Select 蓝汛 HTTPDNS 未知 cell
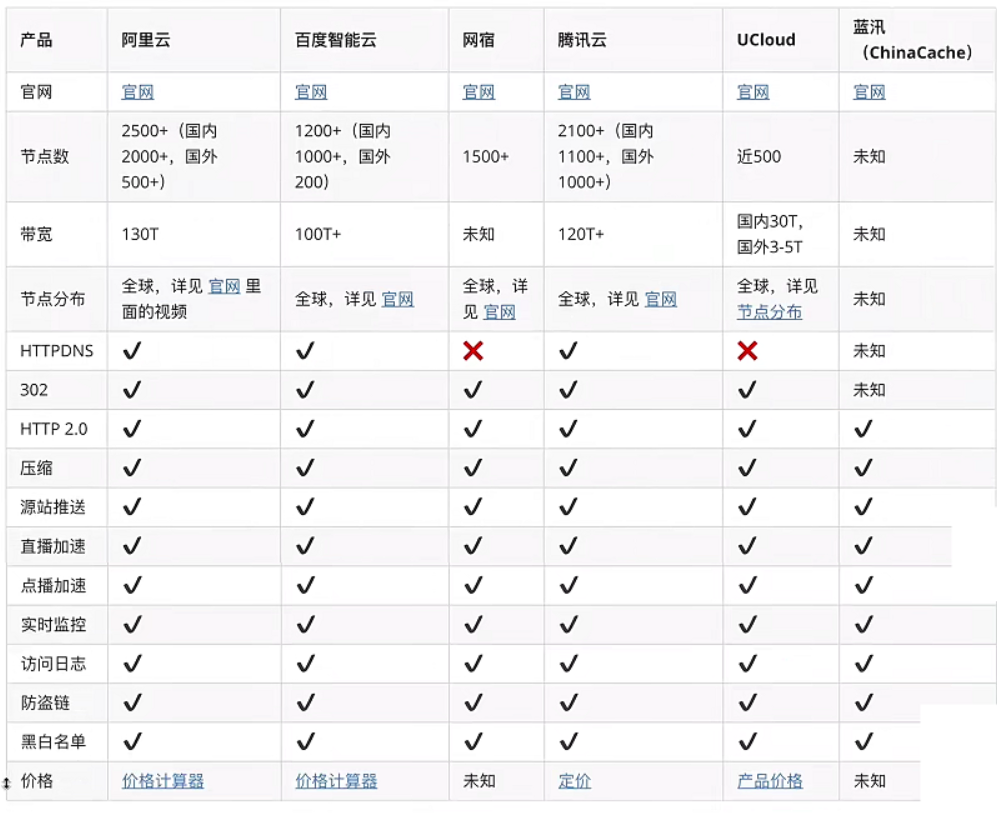 click(x=869, y=350)
